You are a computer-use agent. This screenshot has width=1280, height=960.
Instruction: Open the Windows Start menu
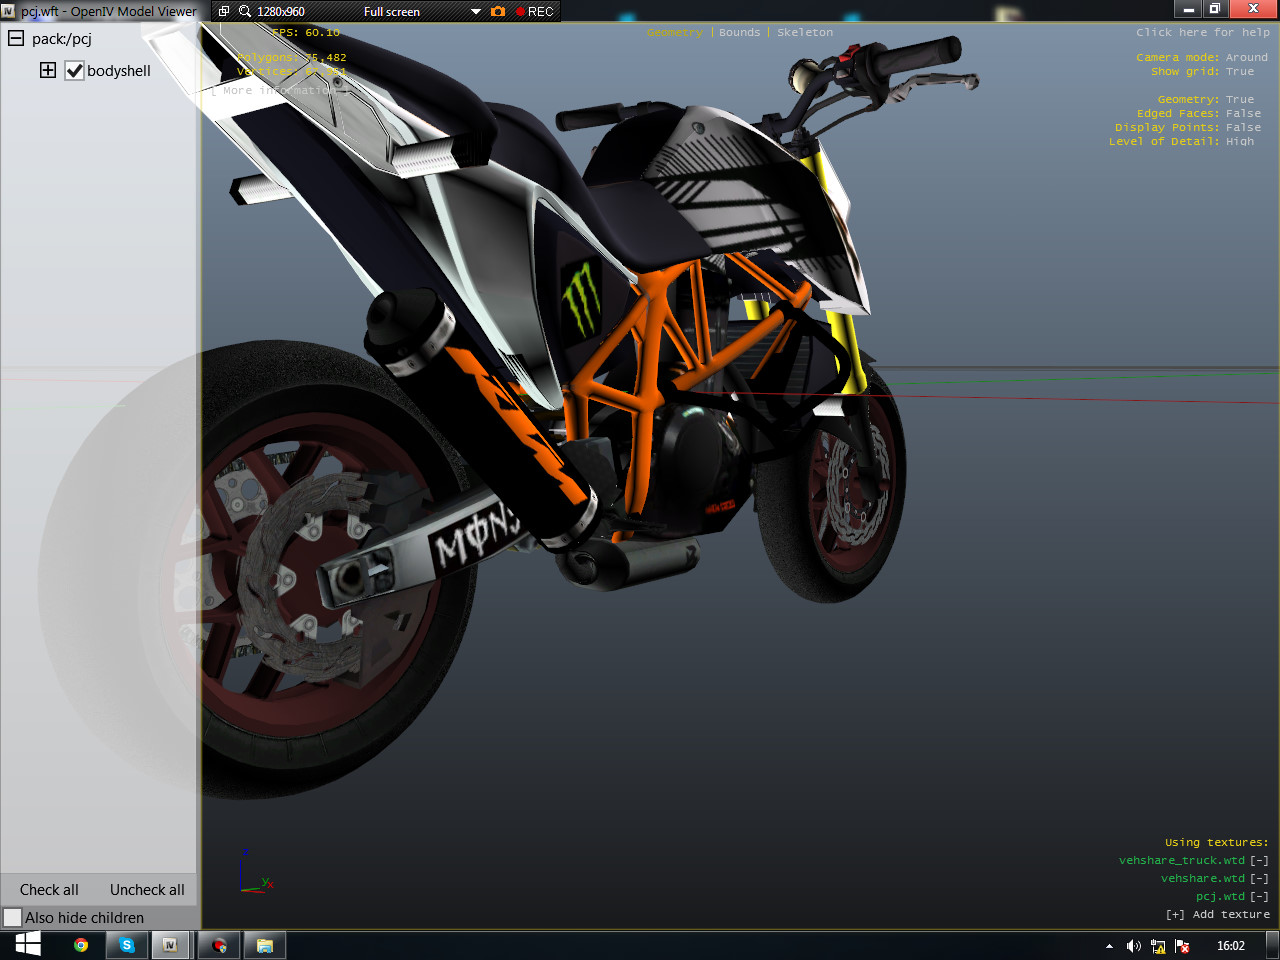[x=28, y=945]
